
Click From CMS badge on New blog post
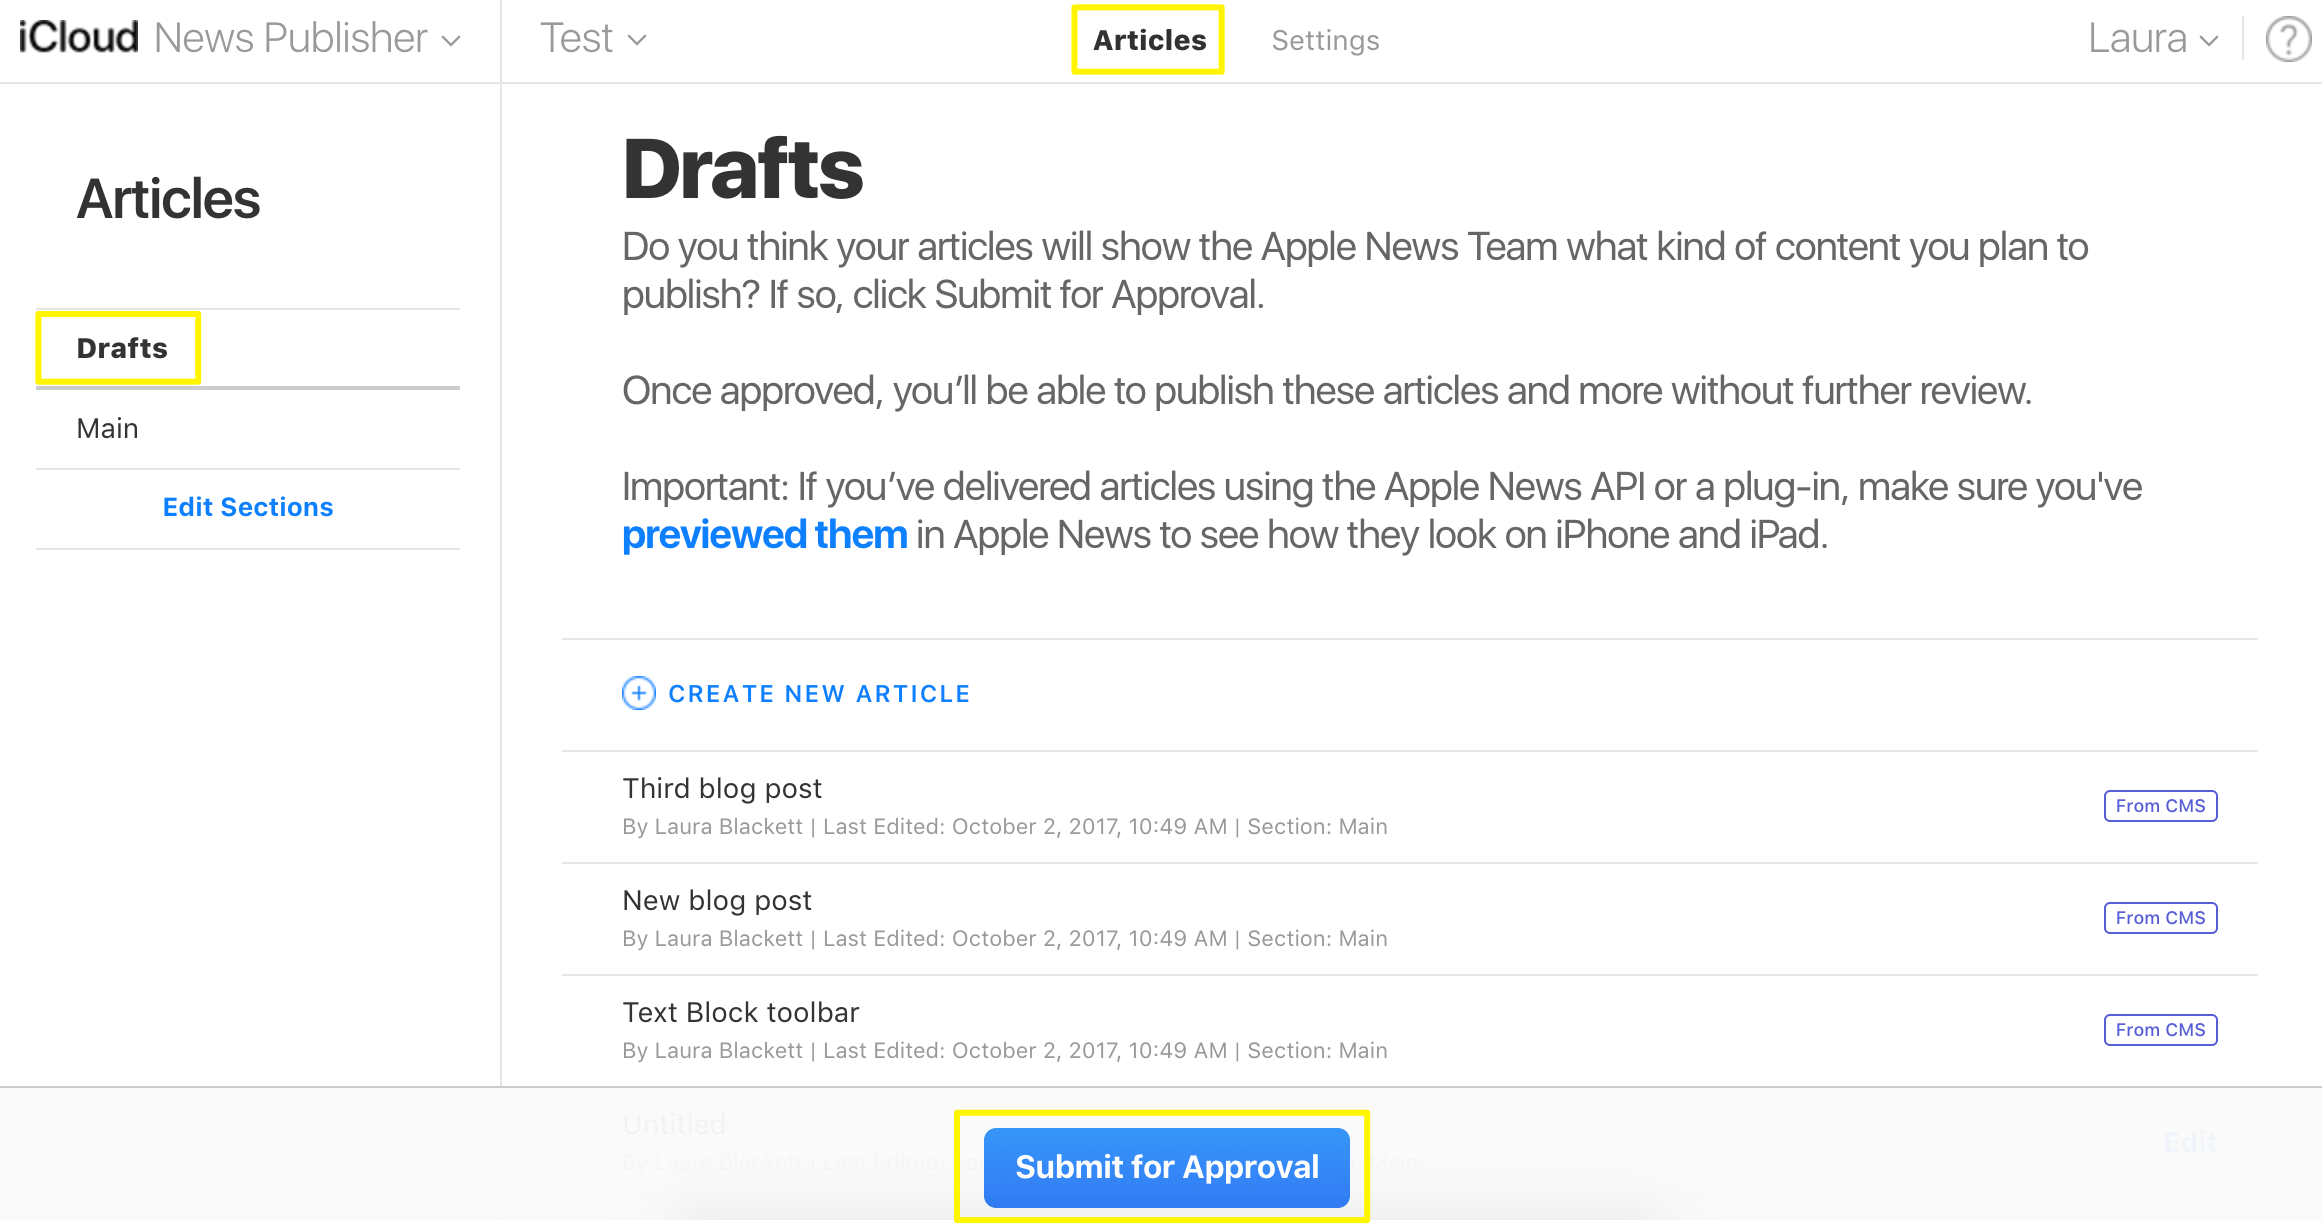pos(2160,918)
